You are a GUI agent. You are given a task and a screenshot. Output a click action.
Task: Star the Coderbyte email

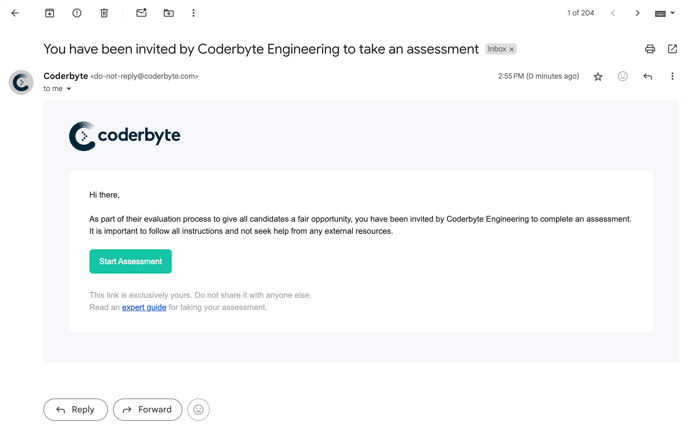coord(598,77)
